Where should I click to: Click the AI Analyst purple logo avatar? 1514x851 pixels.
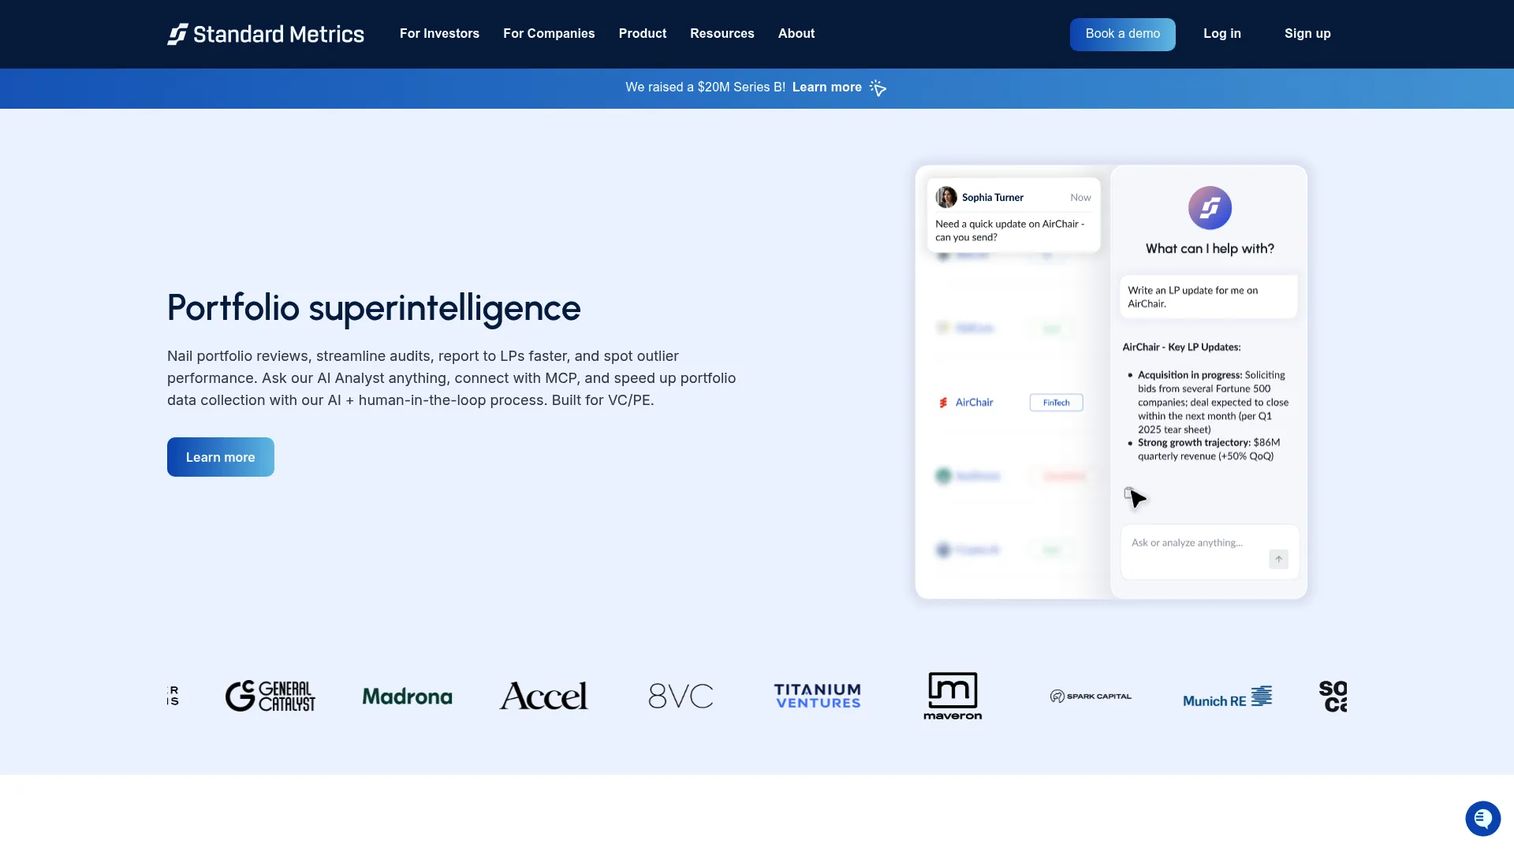(1209, 208)
